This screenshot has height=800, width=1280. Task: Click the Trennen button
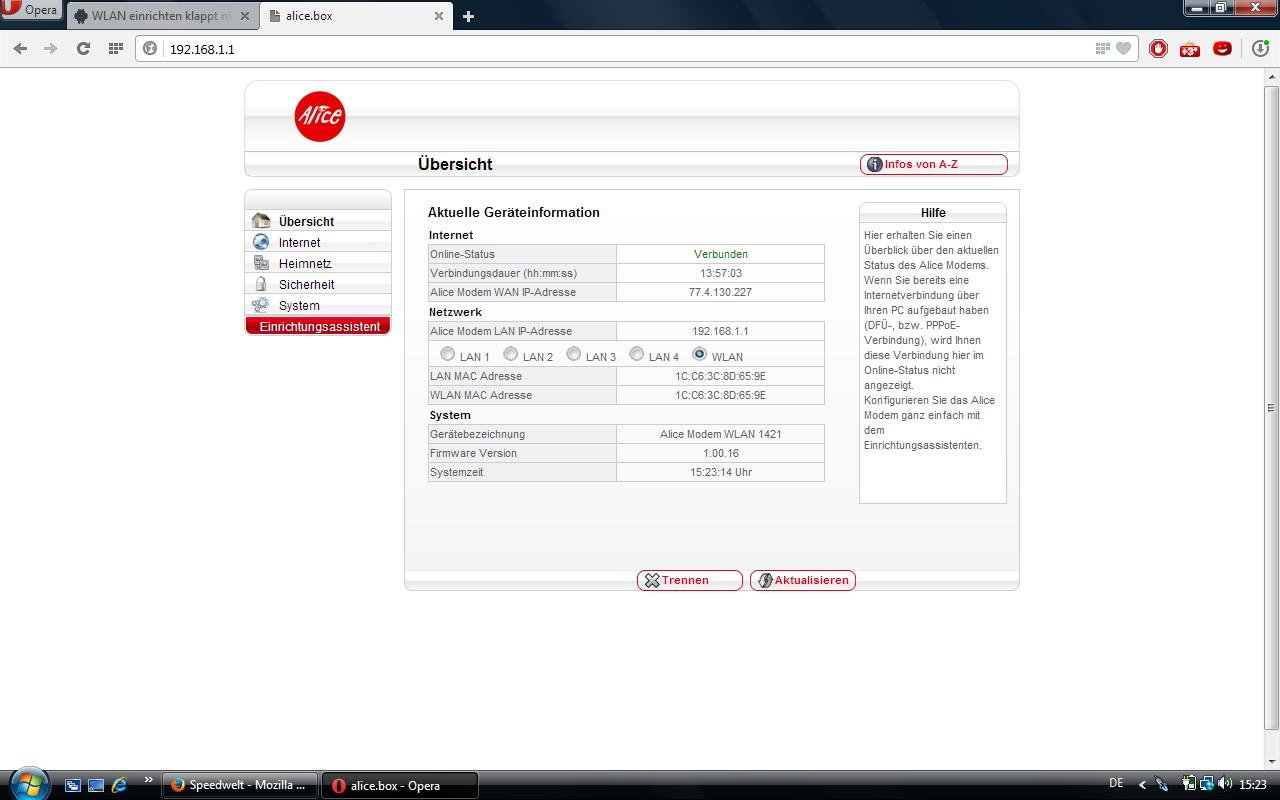(x=689, y=580)
